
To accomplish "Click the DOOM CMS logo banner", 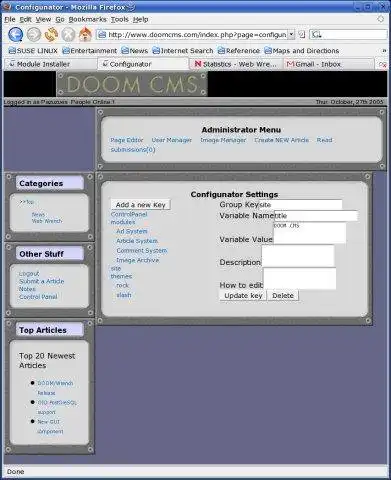I will (132, 84).
